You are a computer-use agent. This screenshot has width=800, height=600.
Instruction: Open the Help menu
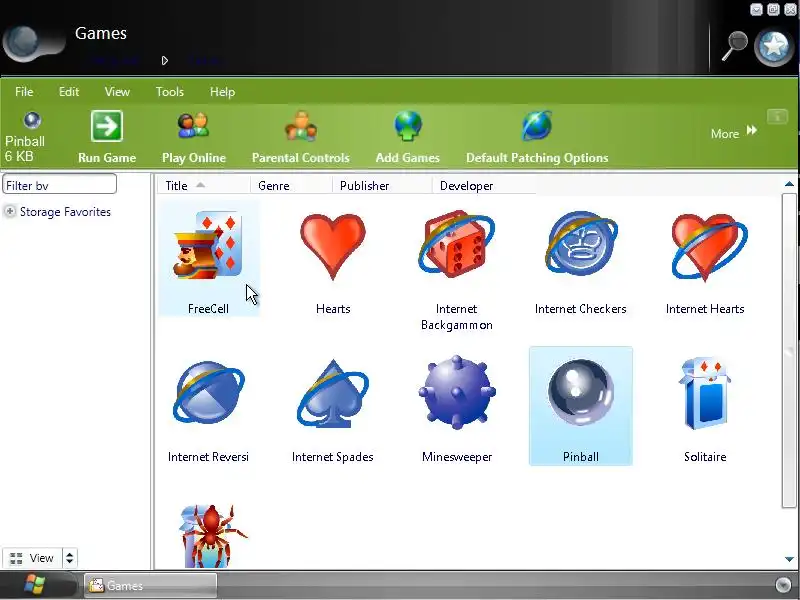click(222, 92)
